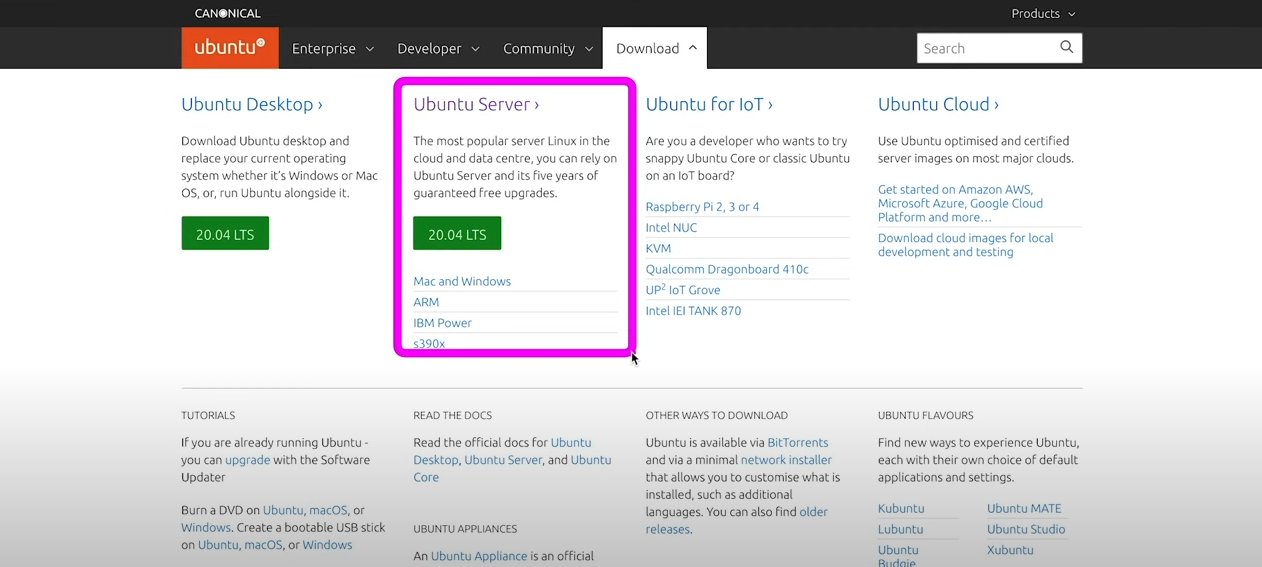Open the UP² IoT Grove link
Screen dimensions: 1262x567
pos(683,290)
